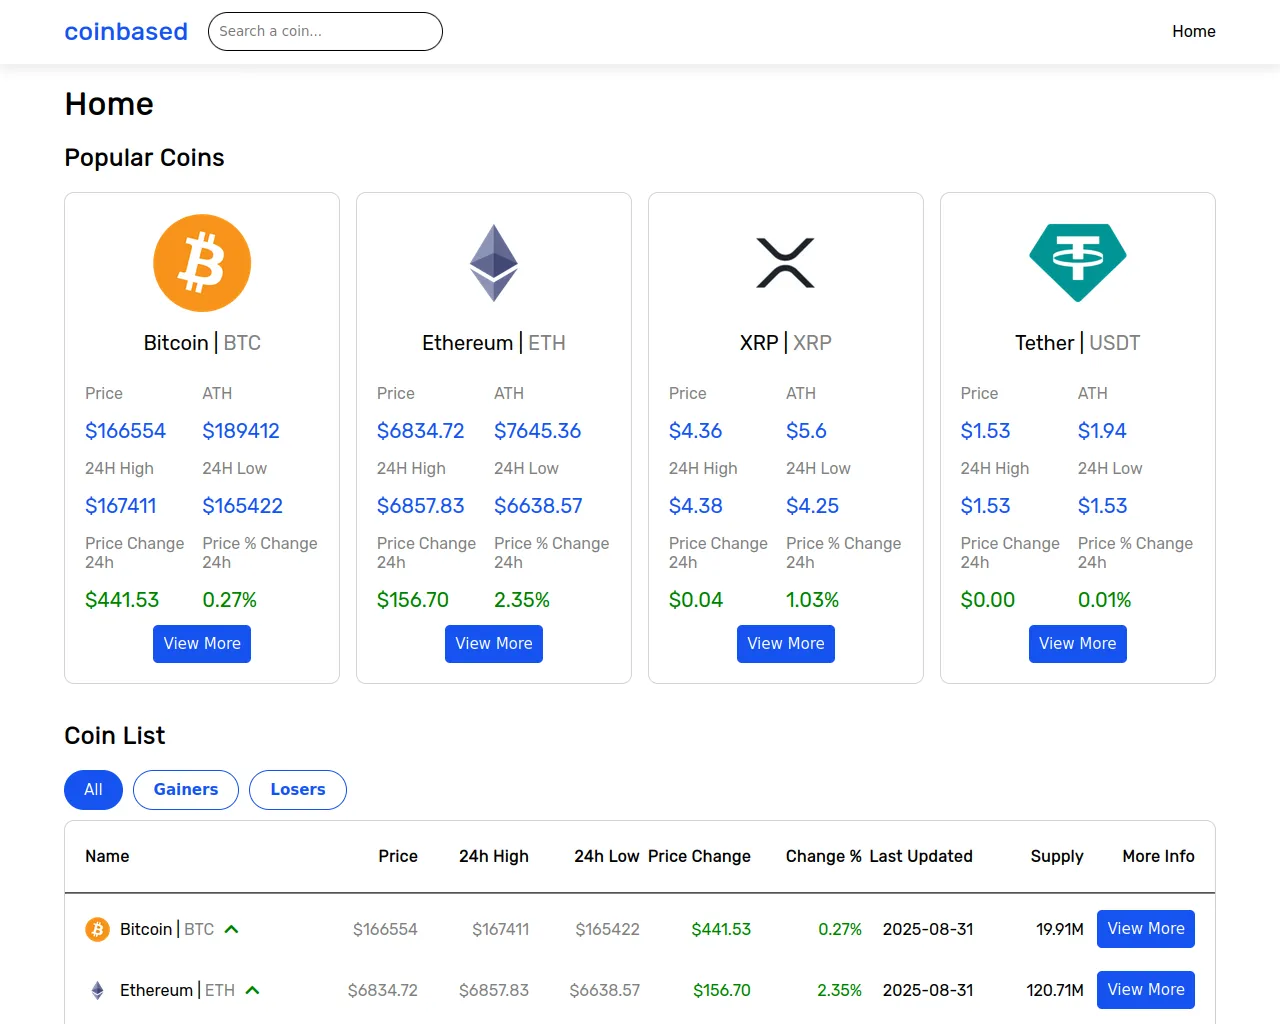Screen dimensions: 1280x1024
Task: Click the Name column header
Action: tap(107, 856)
